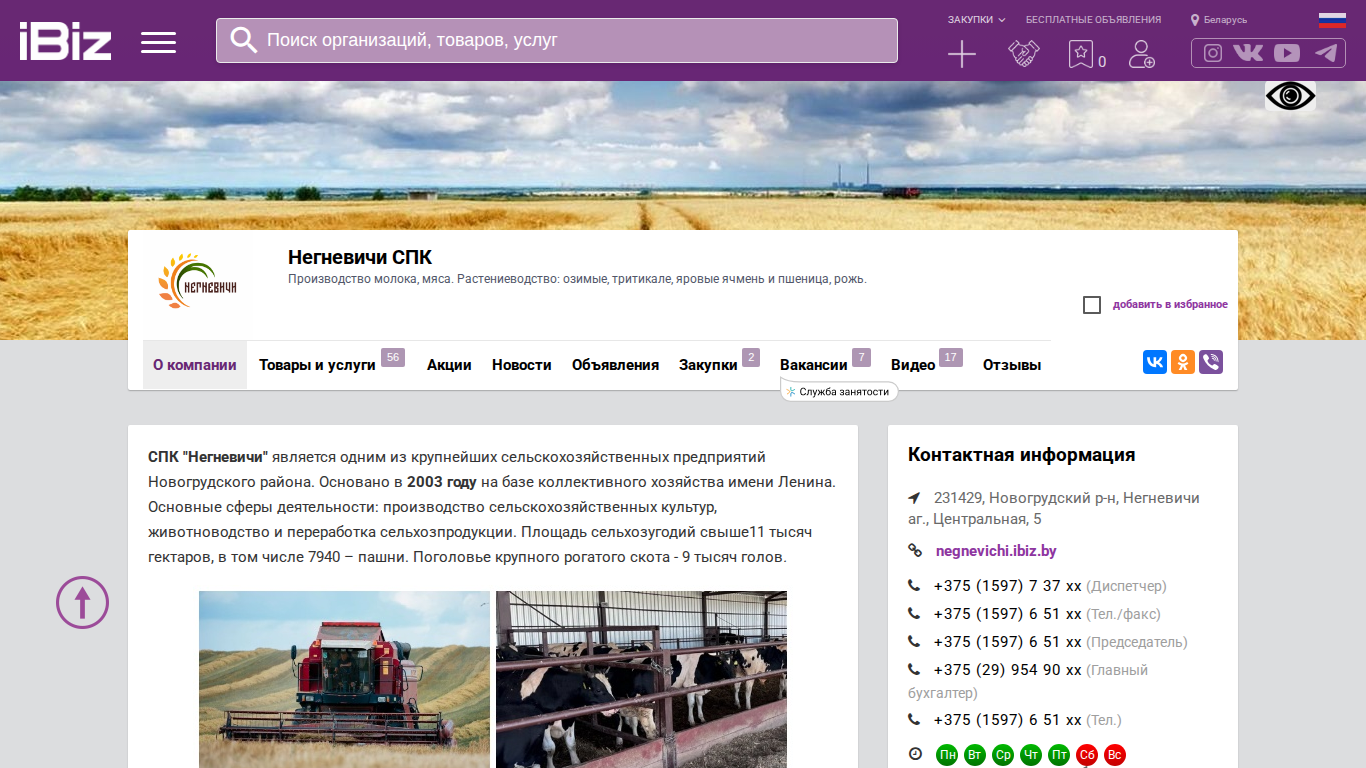This screenshot has height=768, width=1366.
Task: Click the Негневичи company logo
Action: coord(197,280)
